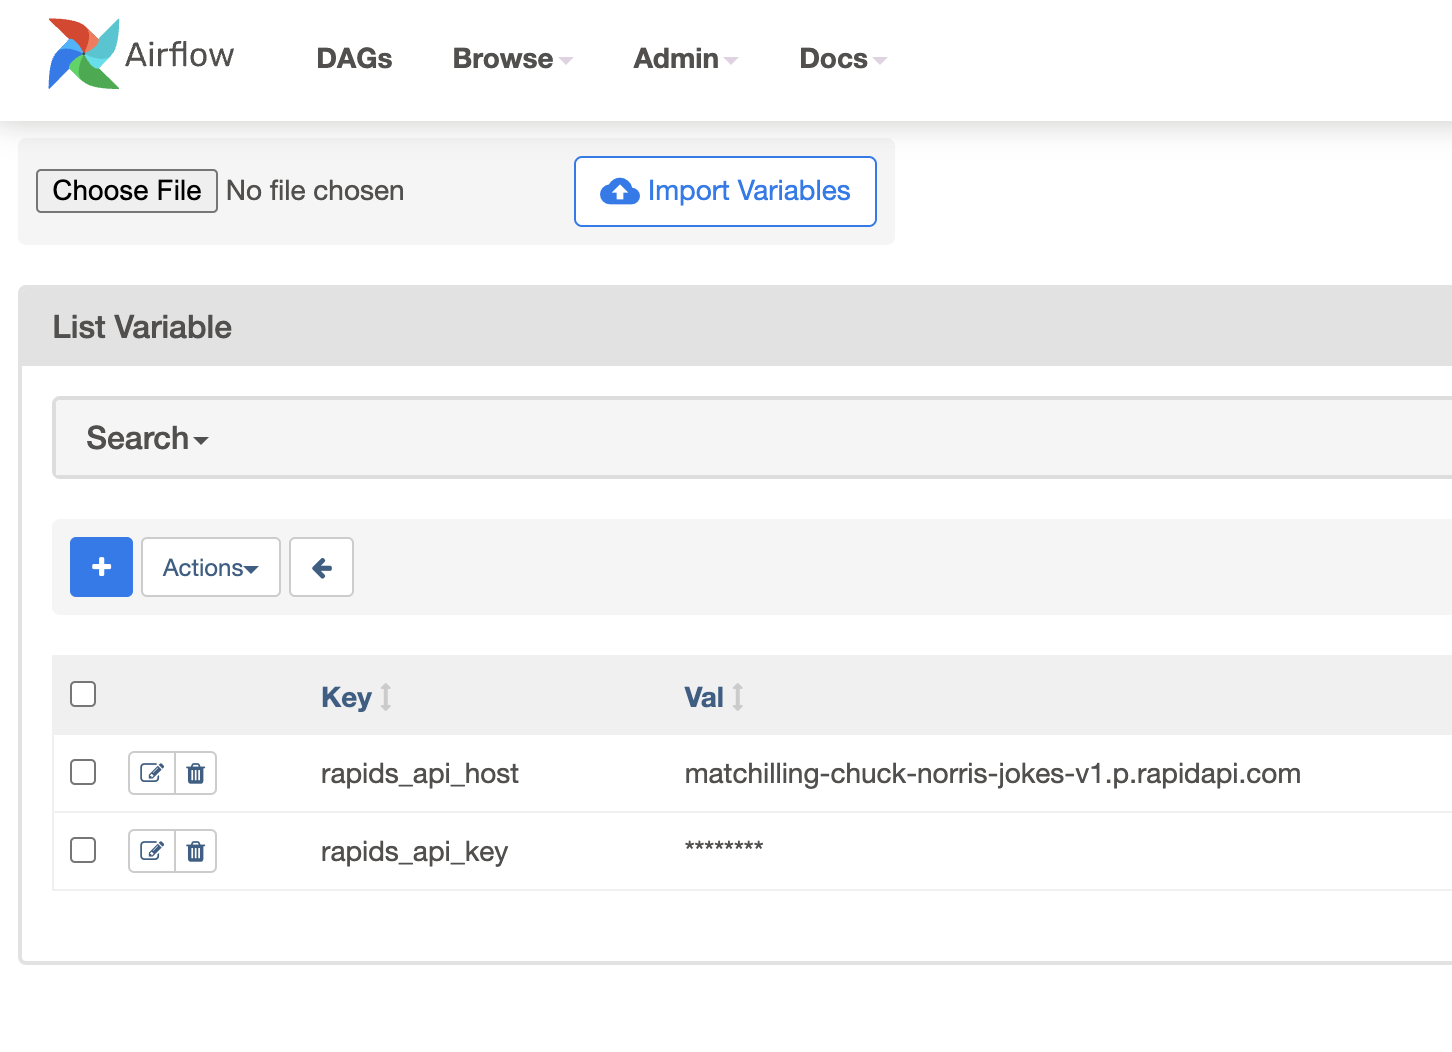Check the rapids_api_host row checkbox
The image size is (1452, 1052).
tap(83, 772)
